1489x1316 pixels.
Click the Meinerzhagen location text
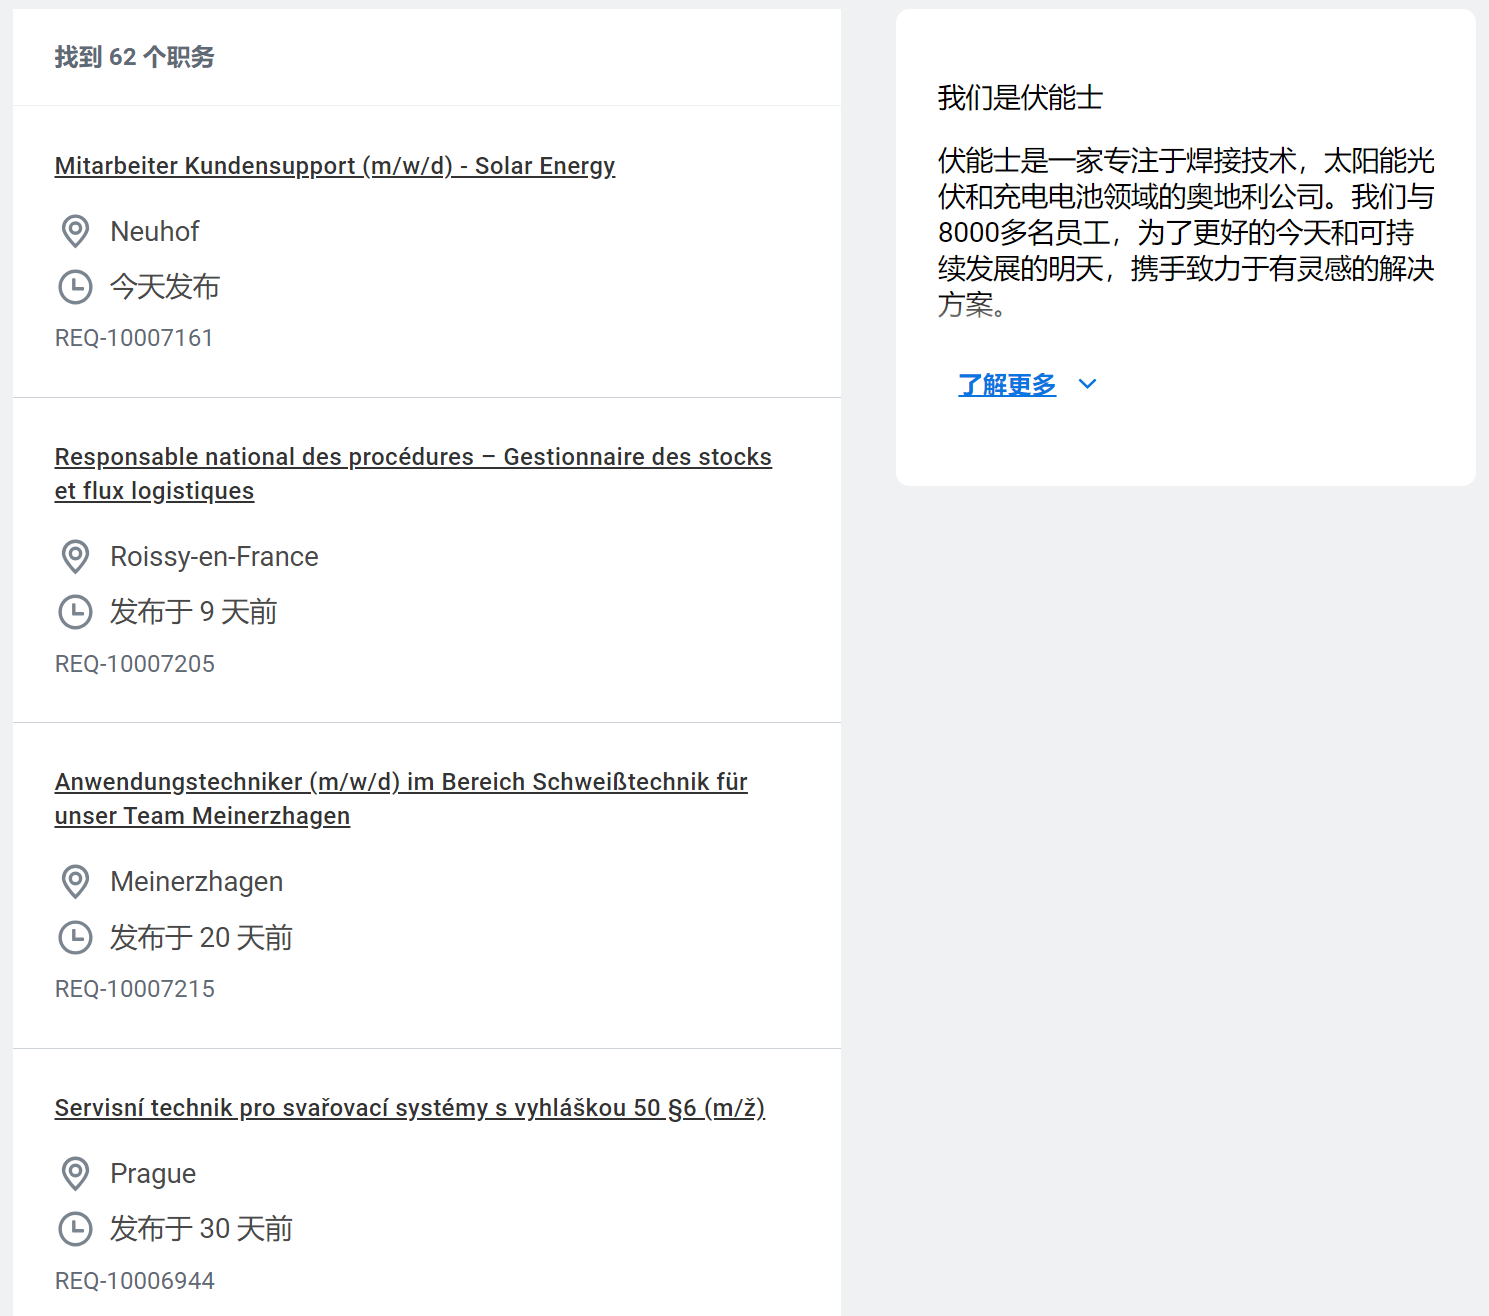[197, 881]
